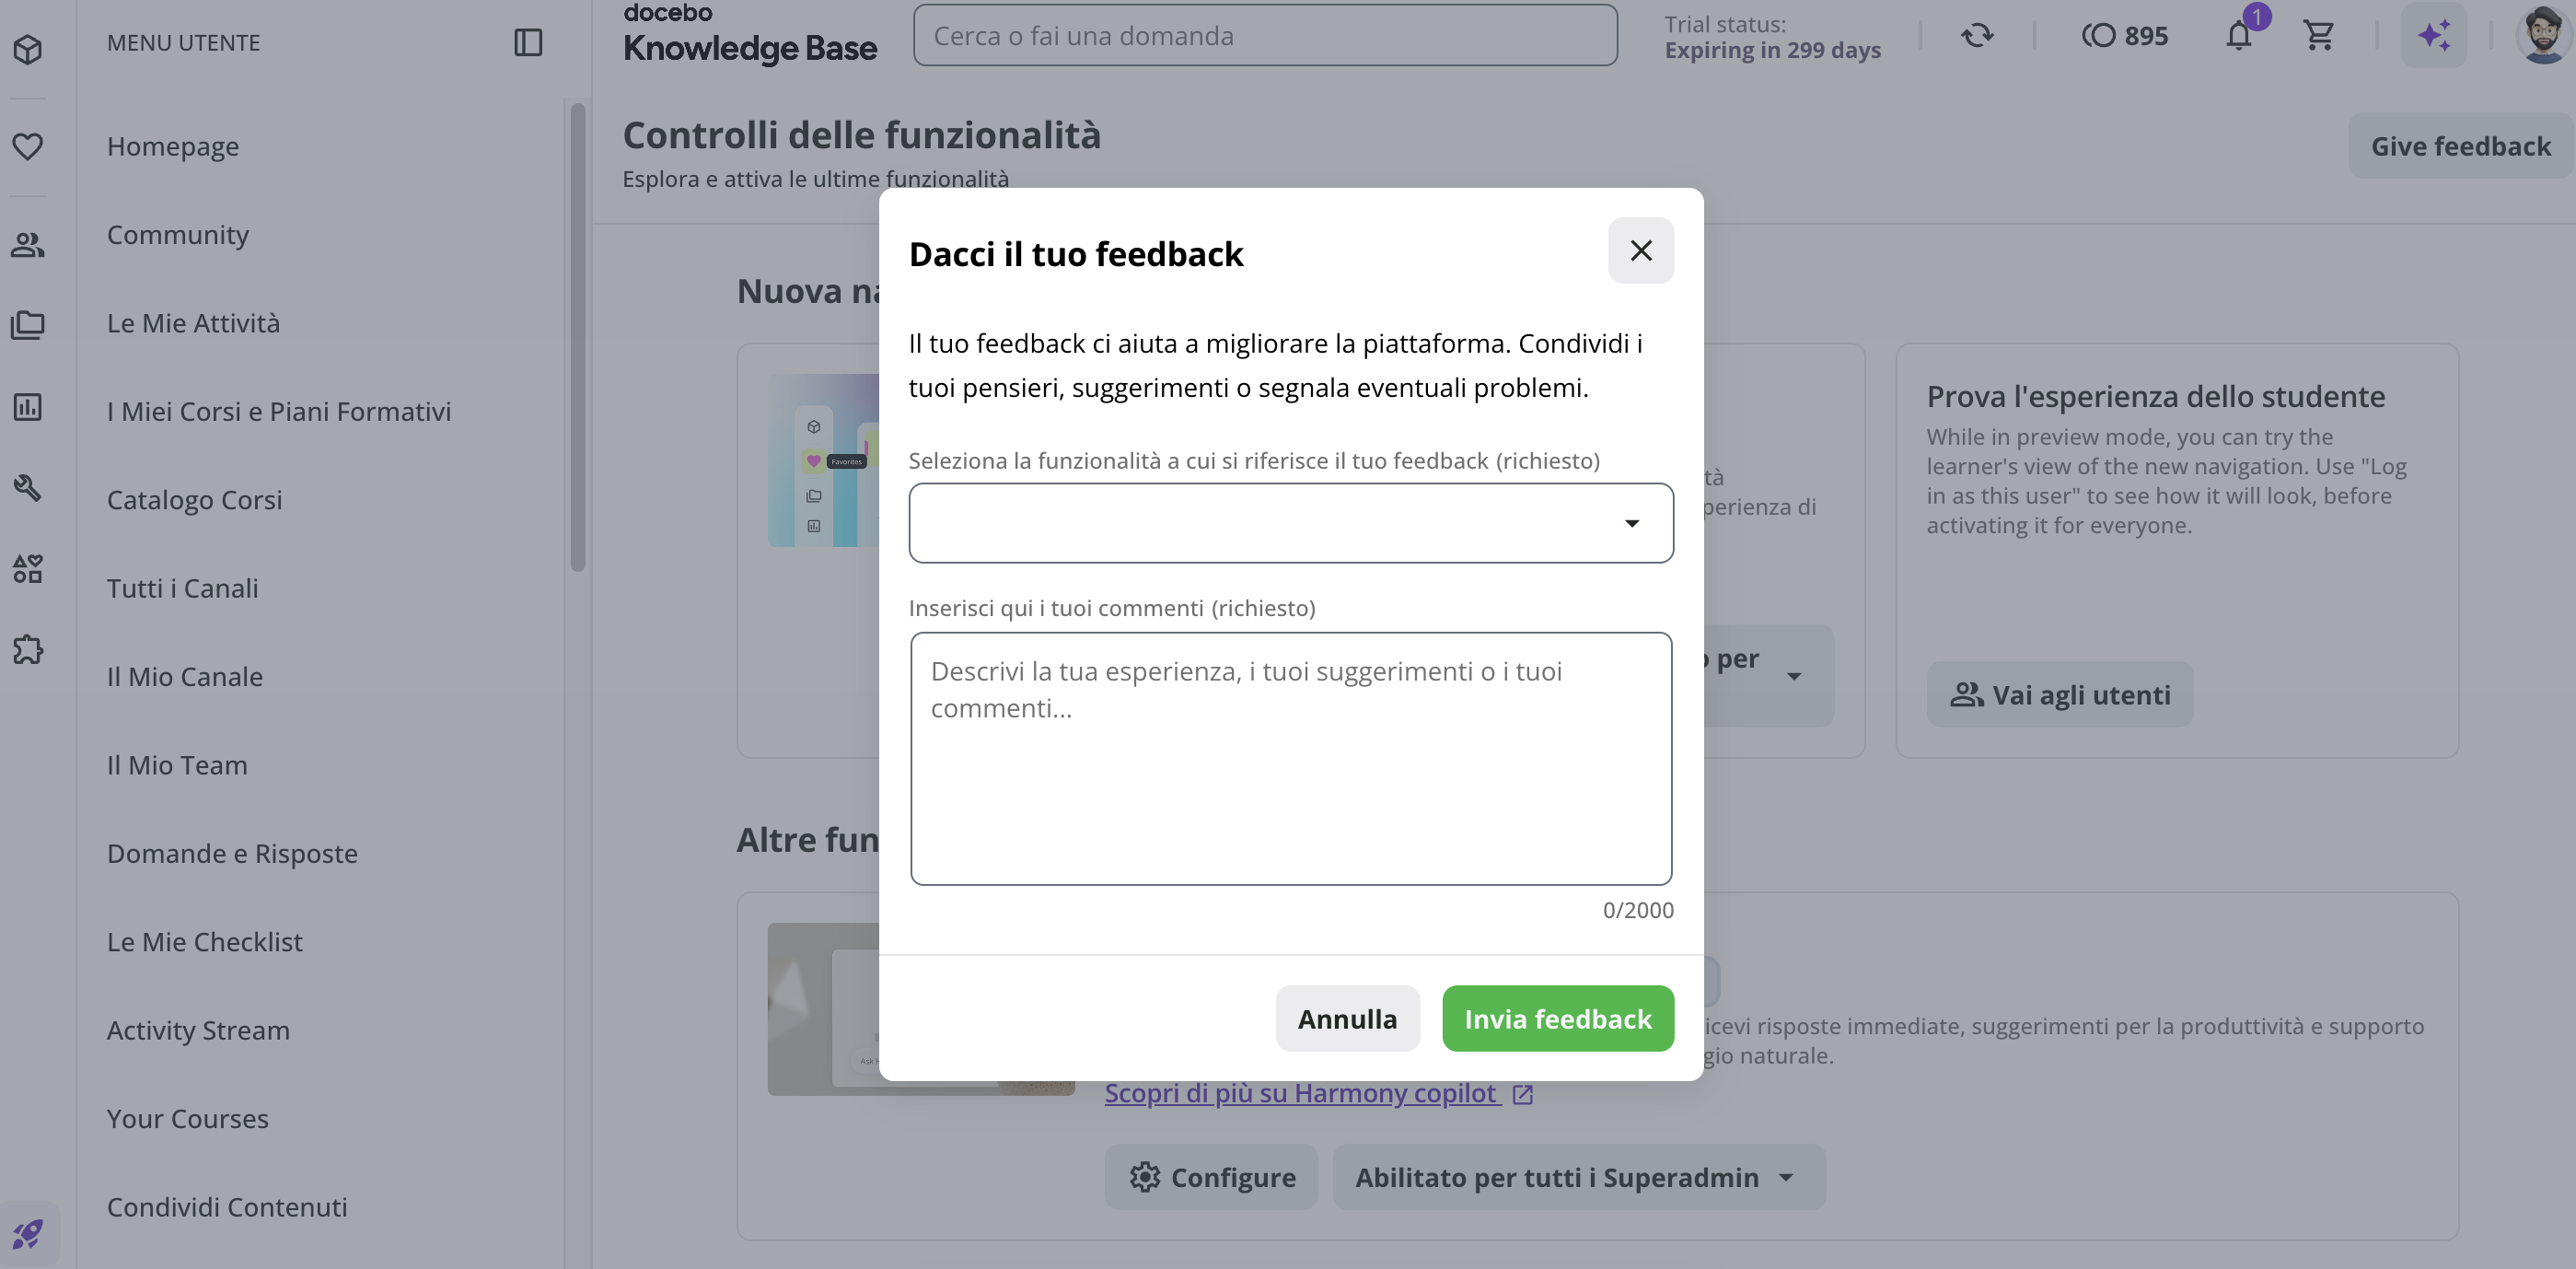Click the Nuova navigazione preview thumbnail
This screenshot has width=2576, height=1269.
pyautogui.click(x=823, y=460)
